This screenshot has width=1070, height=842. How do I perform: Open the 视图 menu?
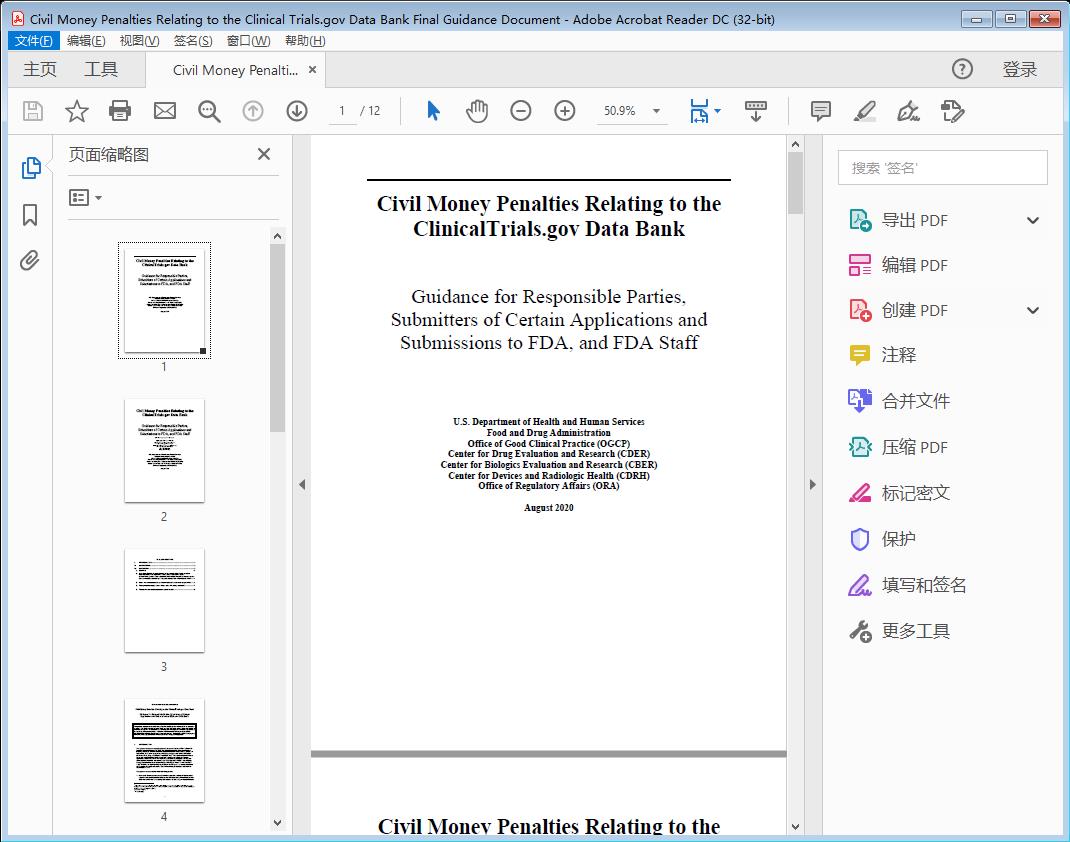tap(138, 40)
